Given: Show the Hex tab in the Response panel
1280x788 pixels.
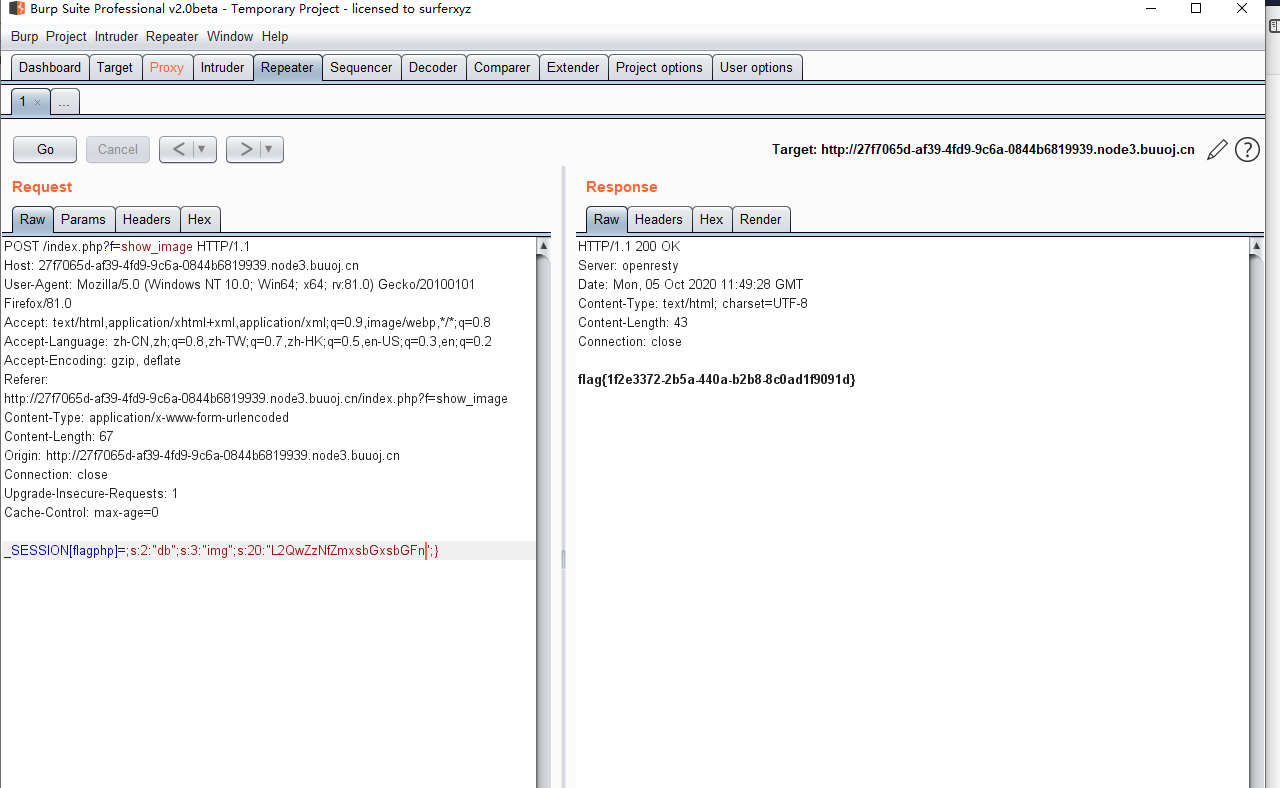Looking at the screenshot, I should tap(712, 219).
